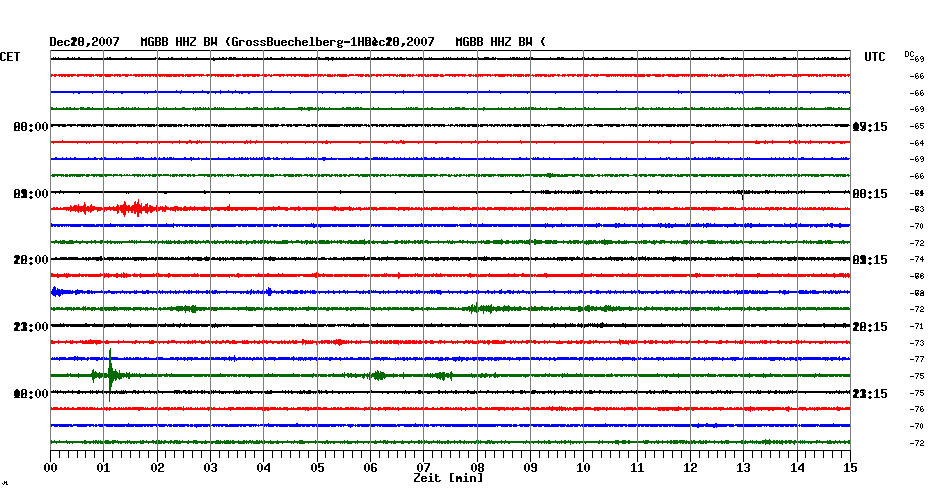Click the DC offset value -65

(917, 126)
